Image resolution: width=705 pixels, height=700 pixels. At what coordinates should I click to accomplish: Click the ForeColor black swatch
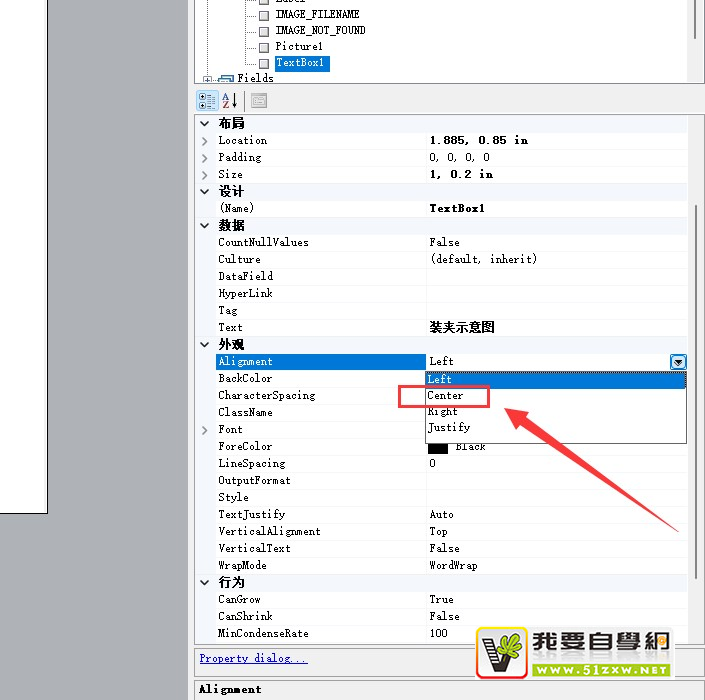(438, 447)
